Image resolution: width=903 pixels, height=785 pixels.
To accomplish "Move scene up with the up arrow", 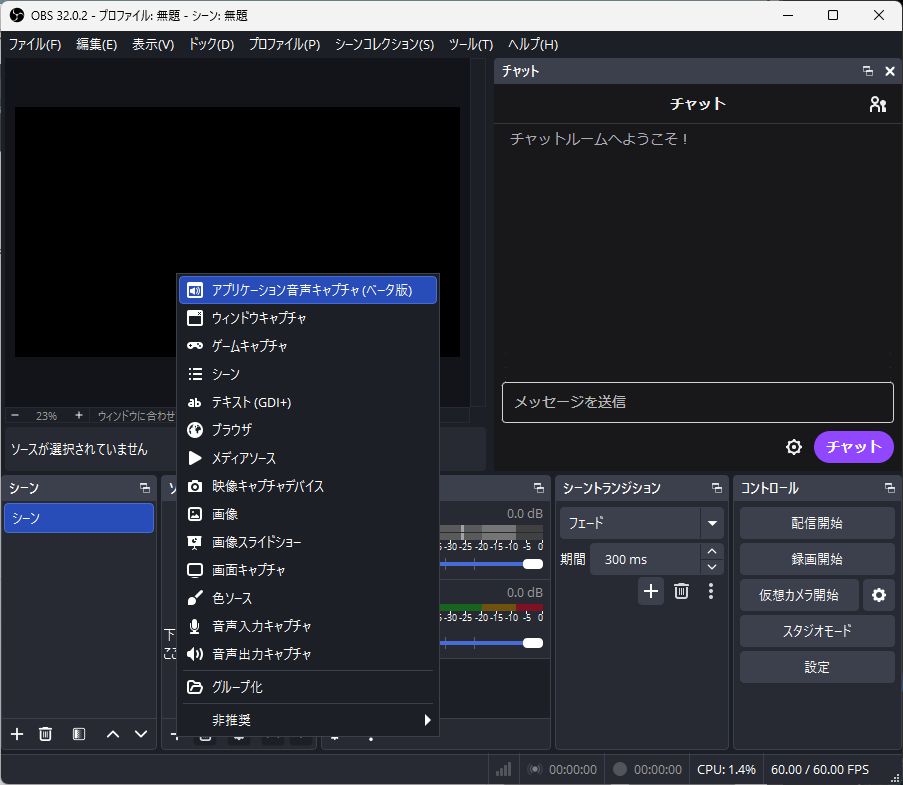I will 112,734.
